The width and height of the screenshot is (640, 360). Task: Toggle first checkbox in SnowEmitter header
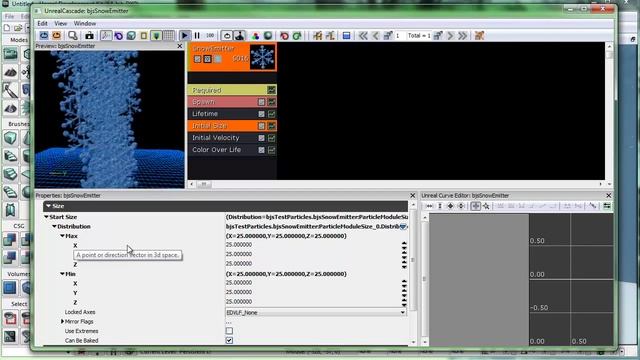tap(198, 59)
